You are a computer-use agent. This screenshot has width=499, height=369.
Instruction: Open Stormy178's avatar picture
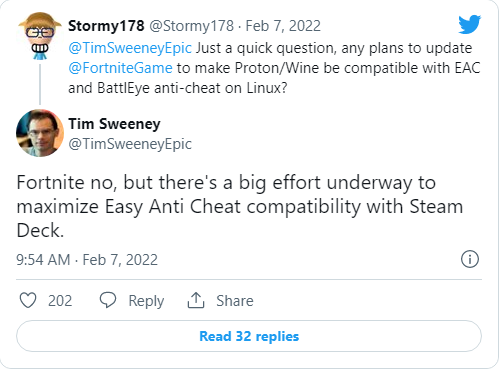[x=40, y=36]
